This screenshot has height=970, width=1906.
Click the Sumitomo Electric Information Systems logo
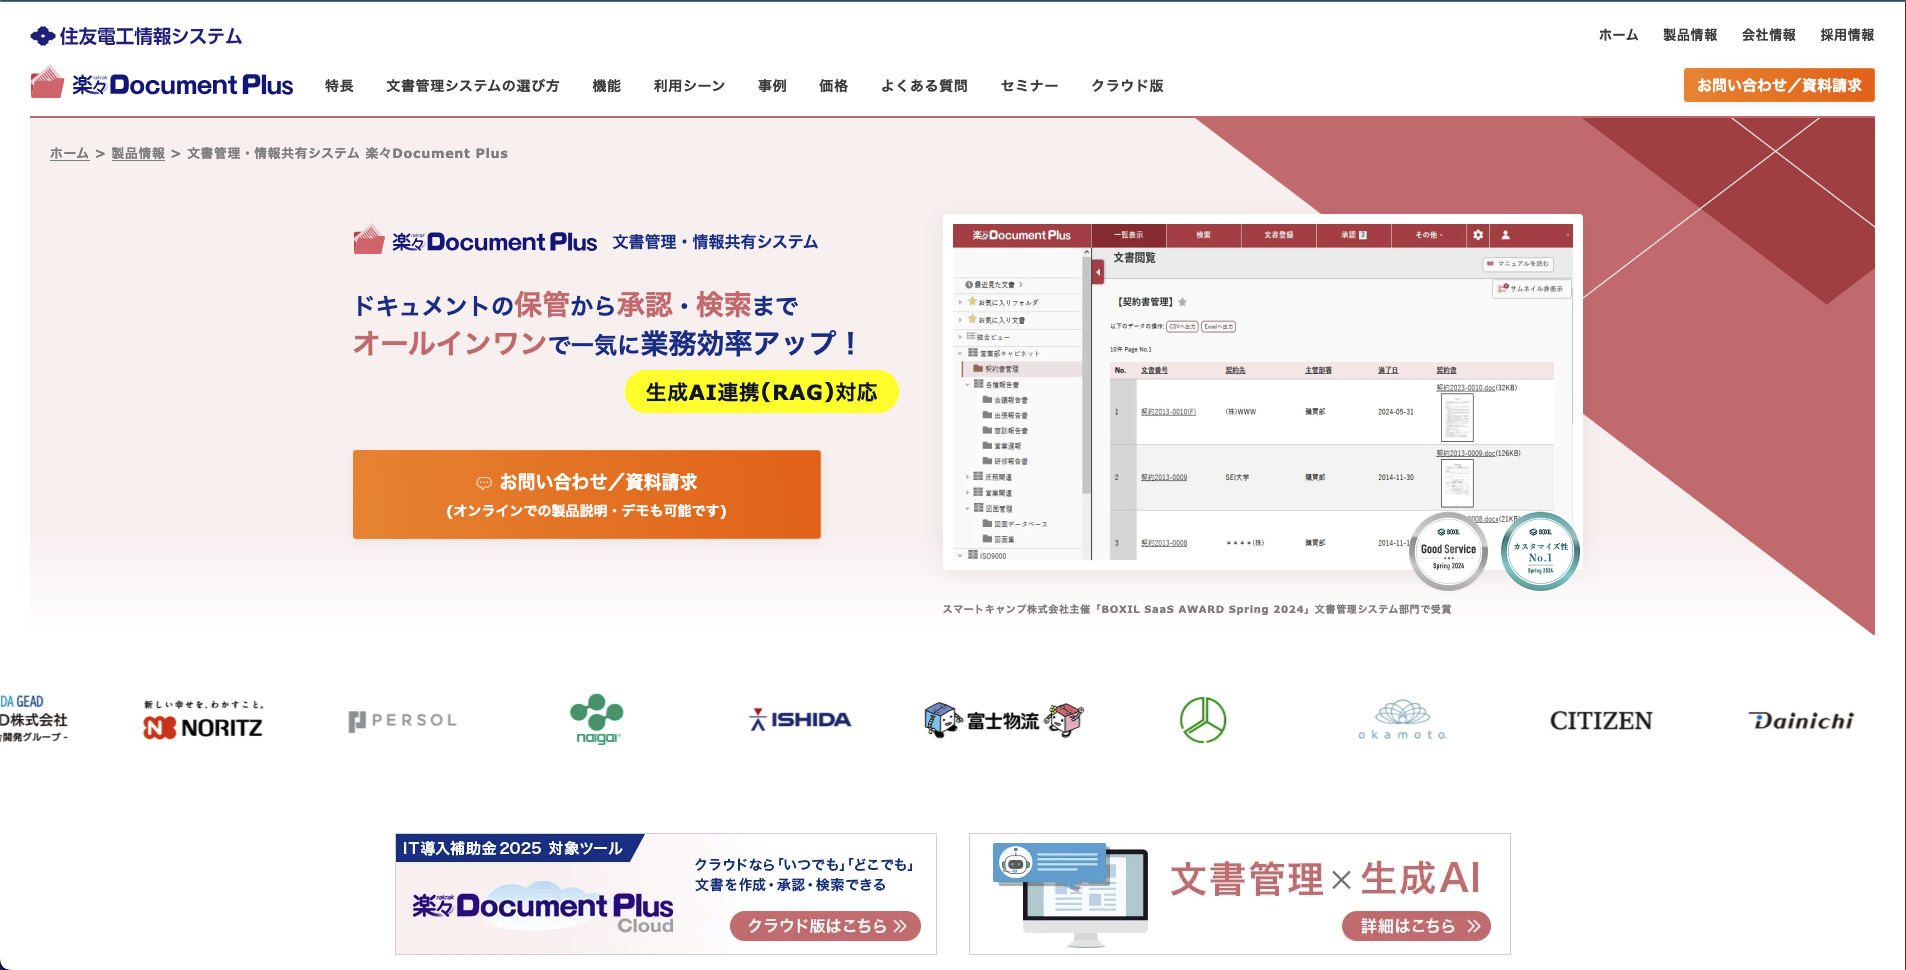click(137, 36)
